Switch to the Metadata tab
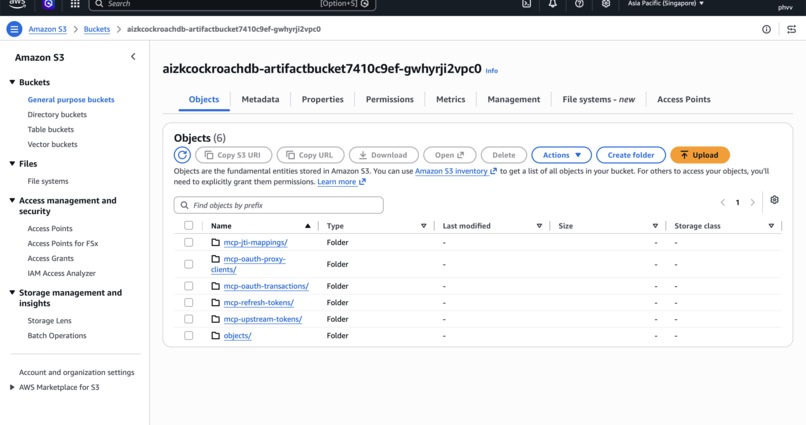The width and height of the screenshot is (806, 425). click(260, 99)
